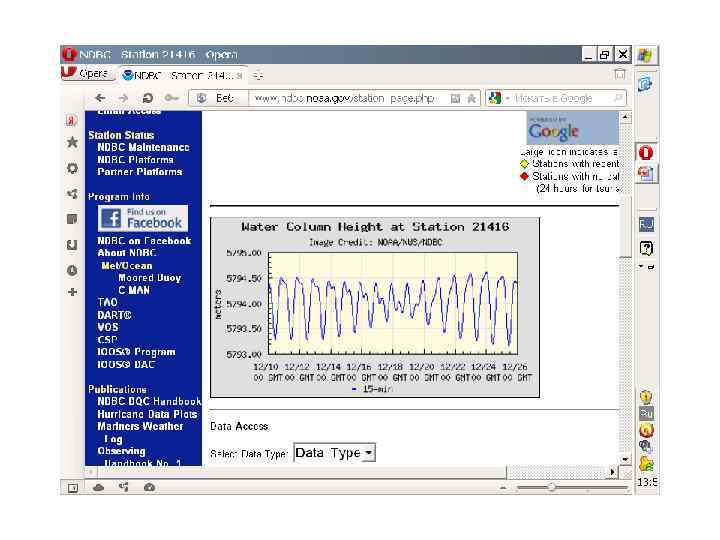Click the page scroll down arrow

625,459
